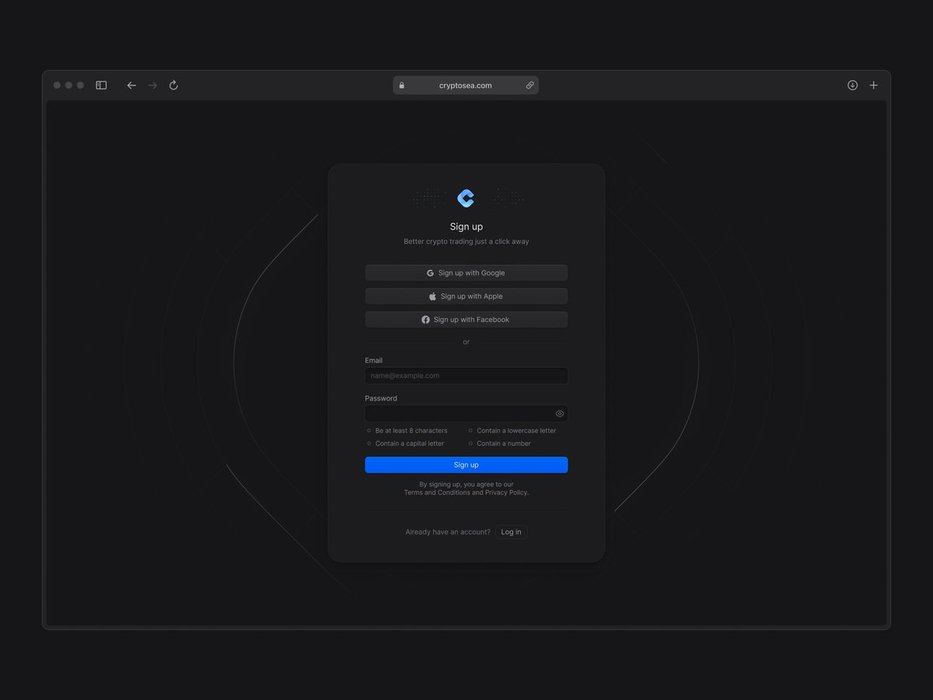Toggle the browser sidebar panel icon
933x700 pixels.
coord(101,85)
